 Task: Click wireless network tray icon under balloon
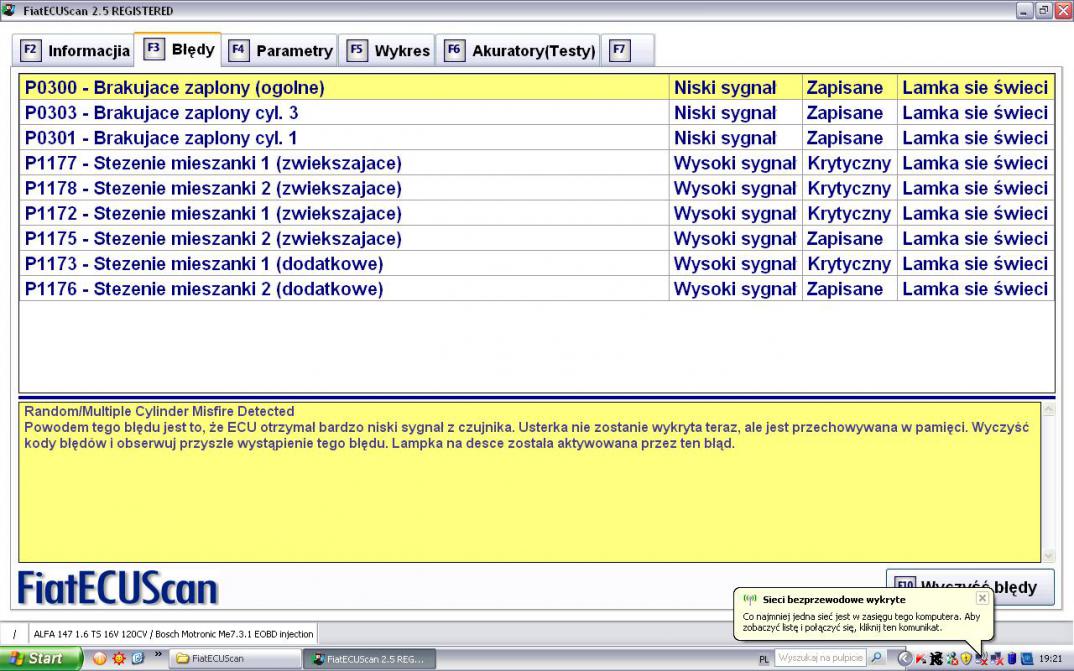point(982,659)
